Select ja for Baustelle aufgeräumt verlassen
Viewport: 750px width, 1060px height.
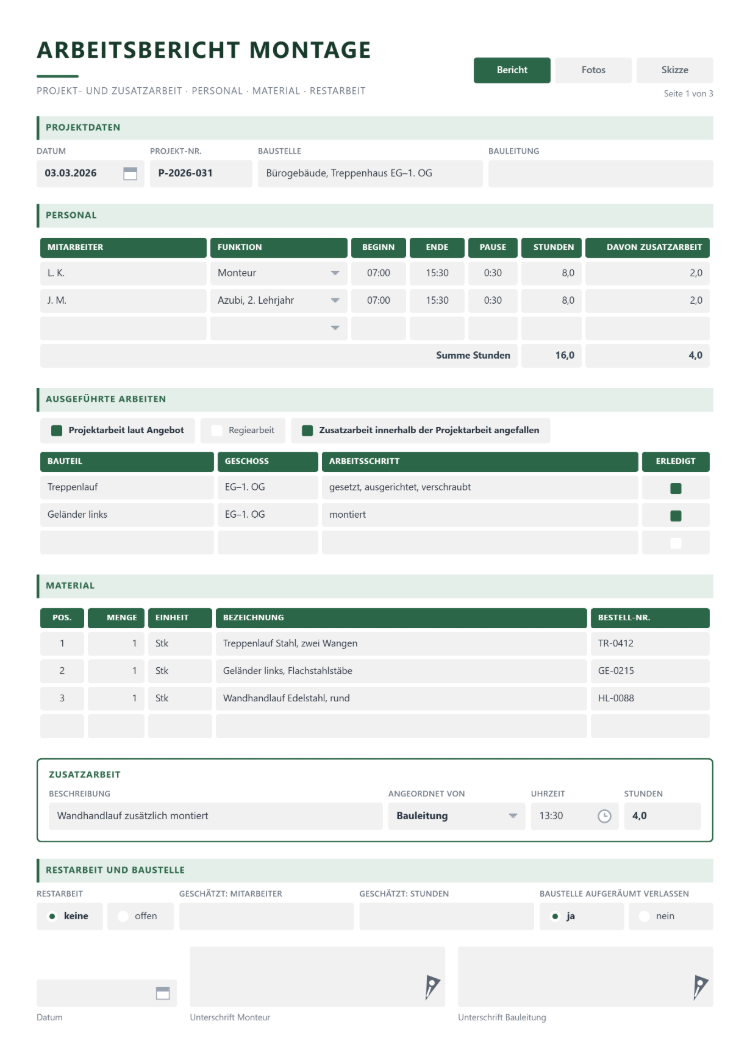555,917
